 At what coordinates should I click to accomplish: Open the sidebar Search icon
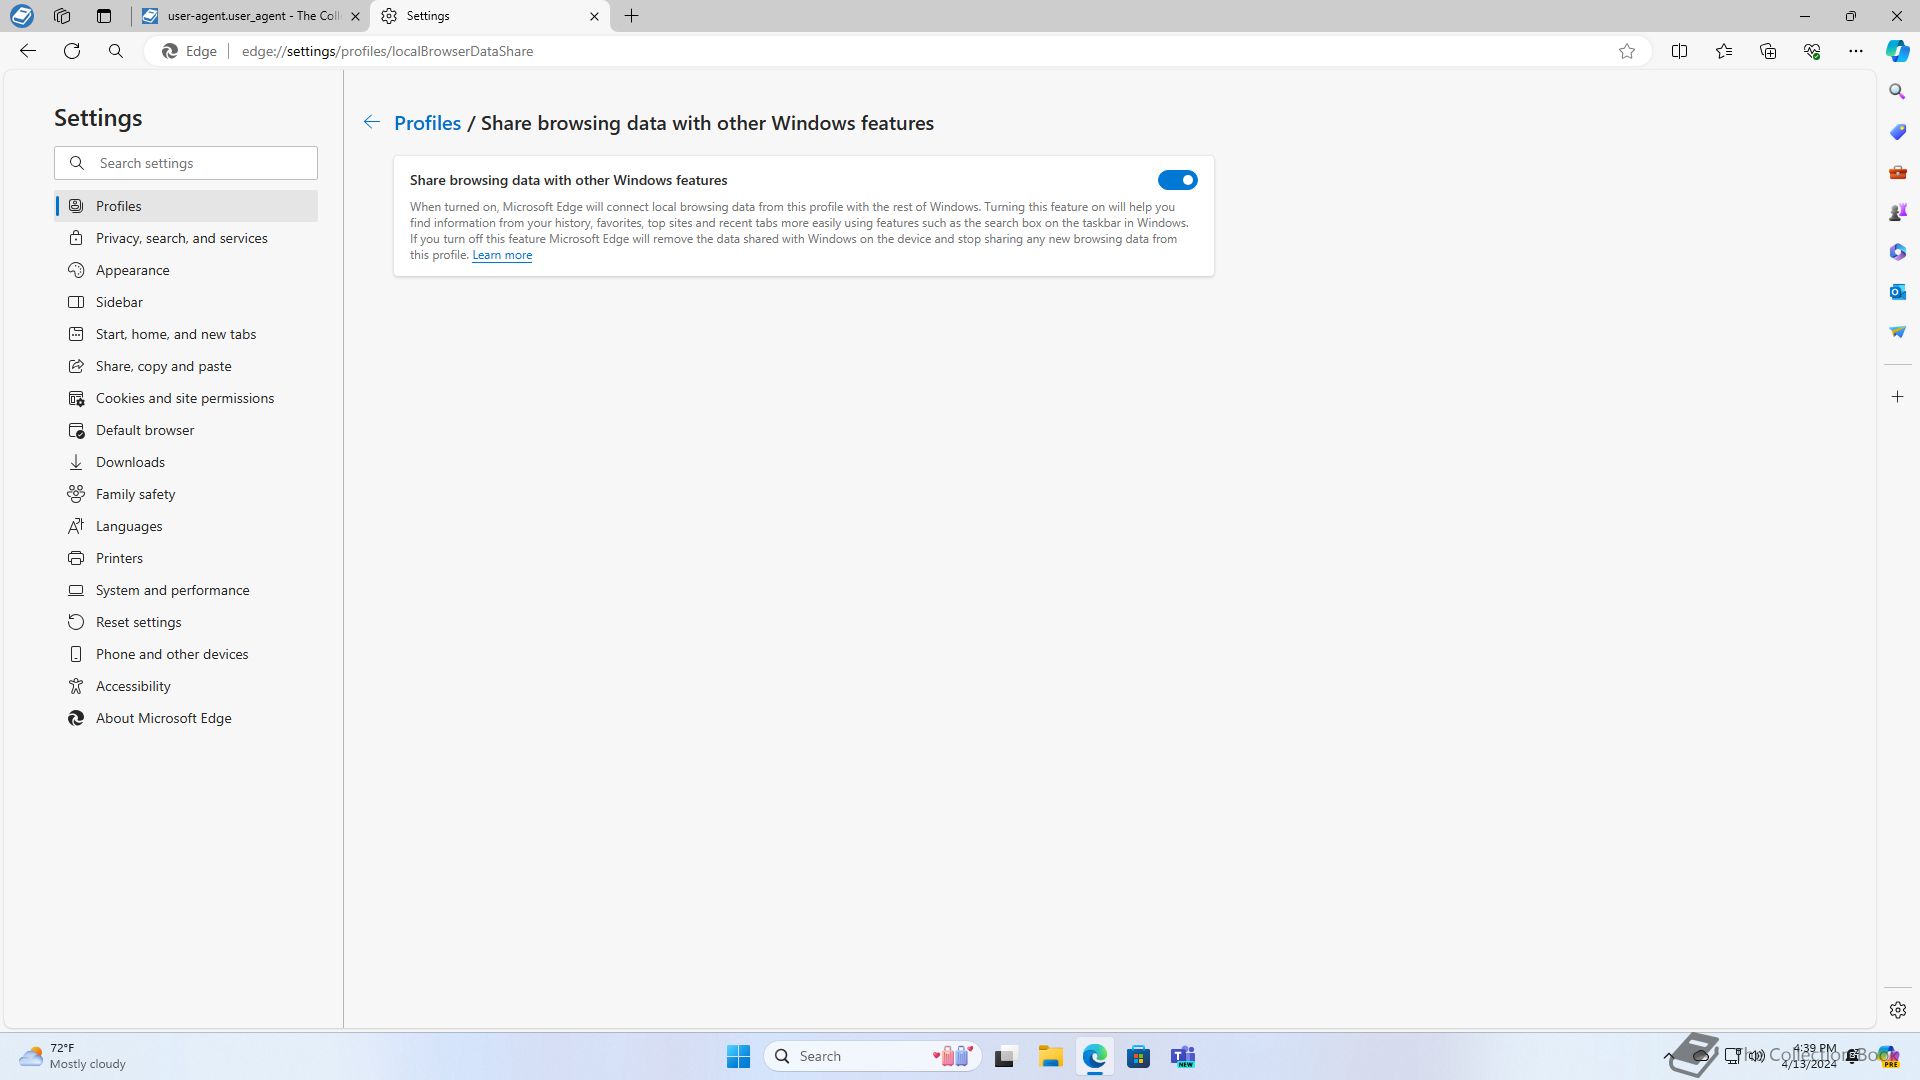pyautogui.click(x=1897, y=92)
